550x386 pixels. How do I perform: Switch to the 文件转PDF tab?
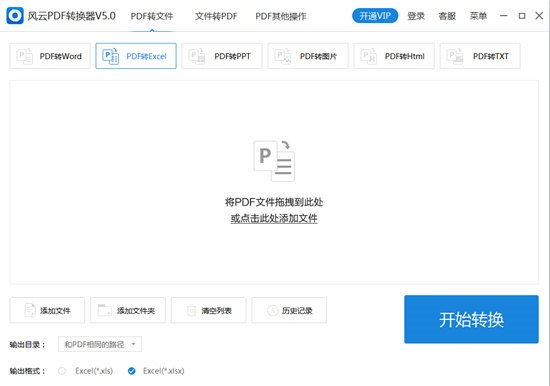[216, 16]
